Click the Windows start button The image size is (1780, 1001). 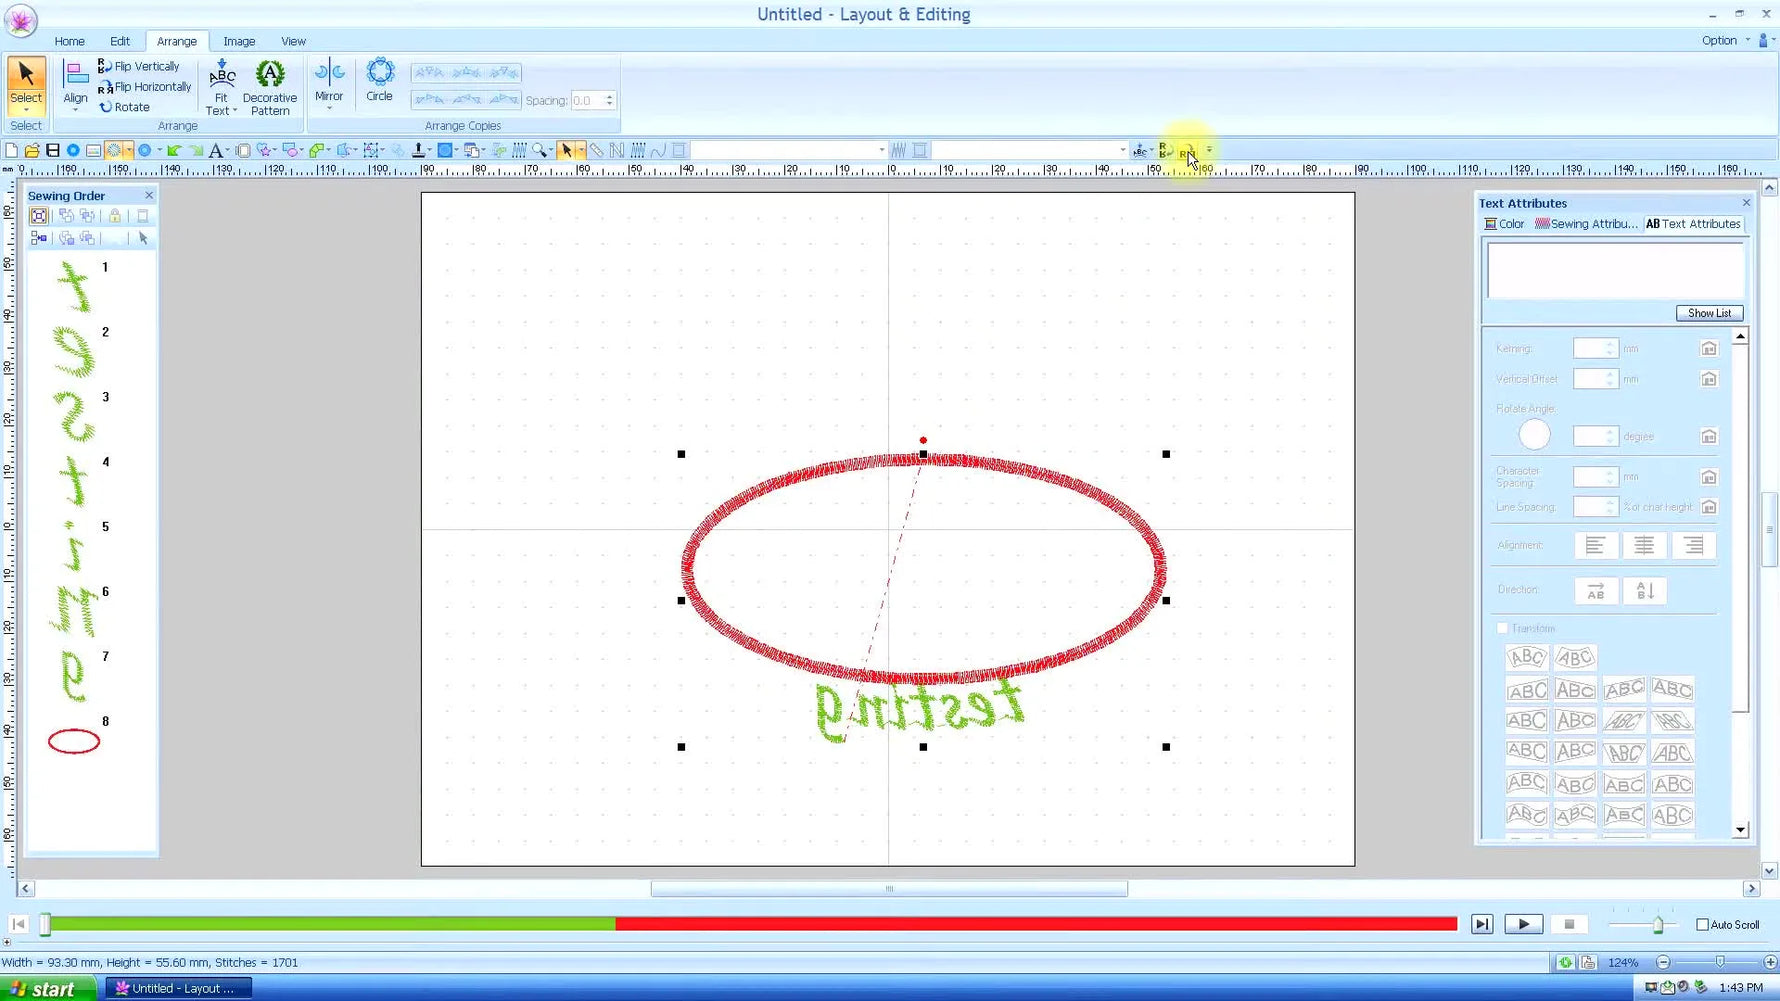[48, 988]
